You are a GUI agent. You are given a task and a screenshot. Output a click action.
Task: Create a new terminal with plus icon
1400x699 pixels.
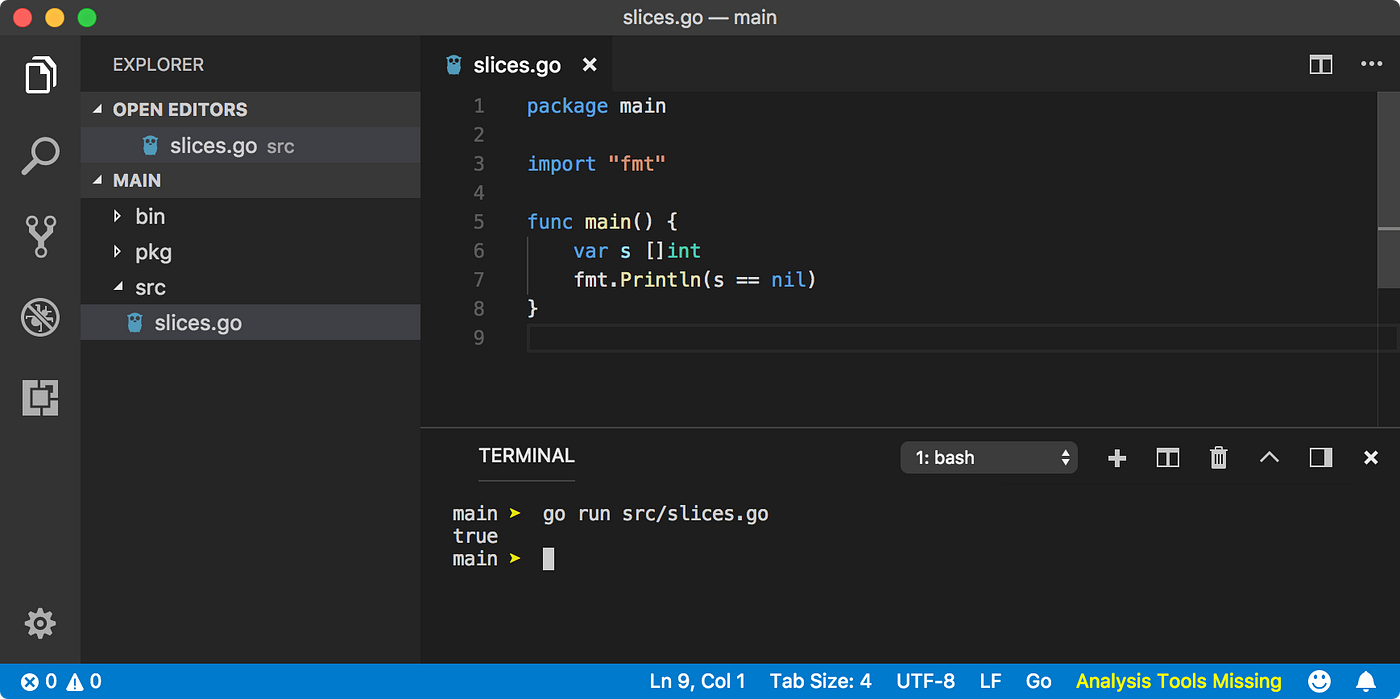click(x=1117, y=458)
